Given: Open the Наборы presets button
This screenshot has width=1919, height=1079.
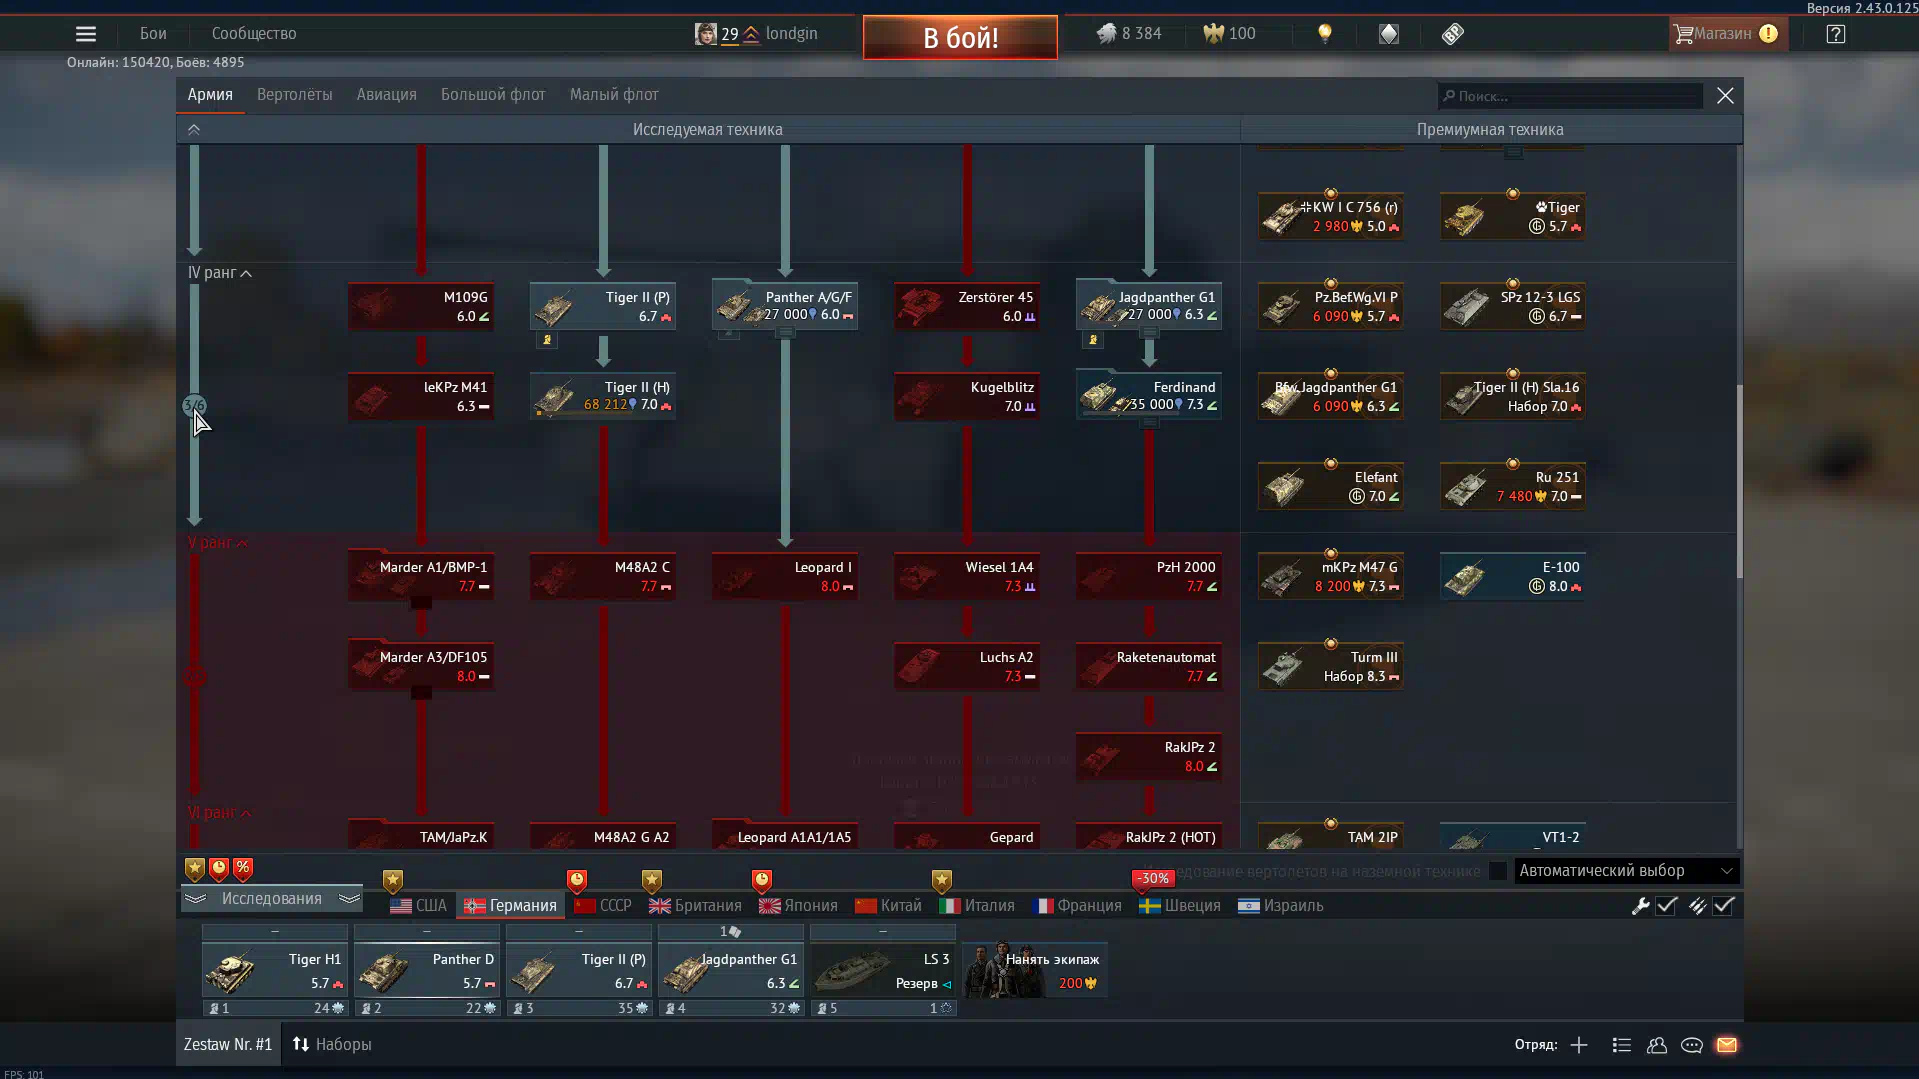Looking at the screenshot, I should coord(332,1045).
